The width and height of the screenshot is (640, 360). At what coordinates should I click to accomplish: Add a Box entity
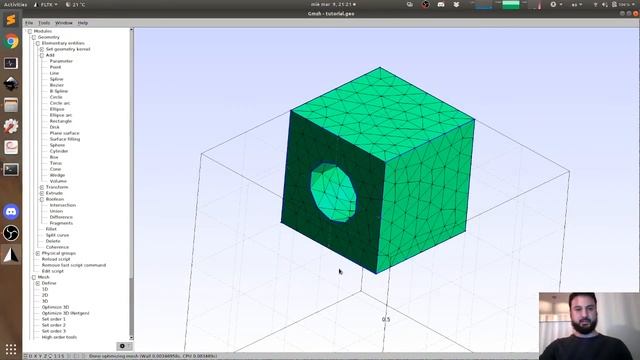pyautogui.click(x=54, y=157)
